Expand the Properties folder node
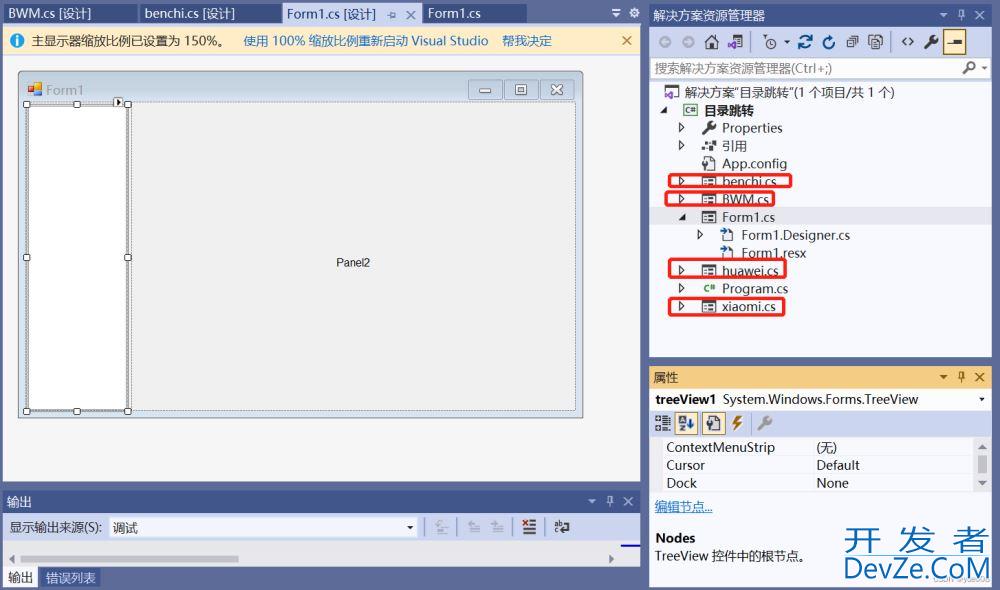Image resolution: width=1000 pixels, height=590 pixels. tap(682, 128)
